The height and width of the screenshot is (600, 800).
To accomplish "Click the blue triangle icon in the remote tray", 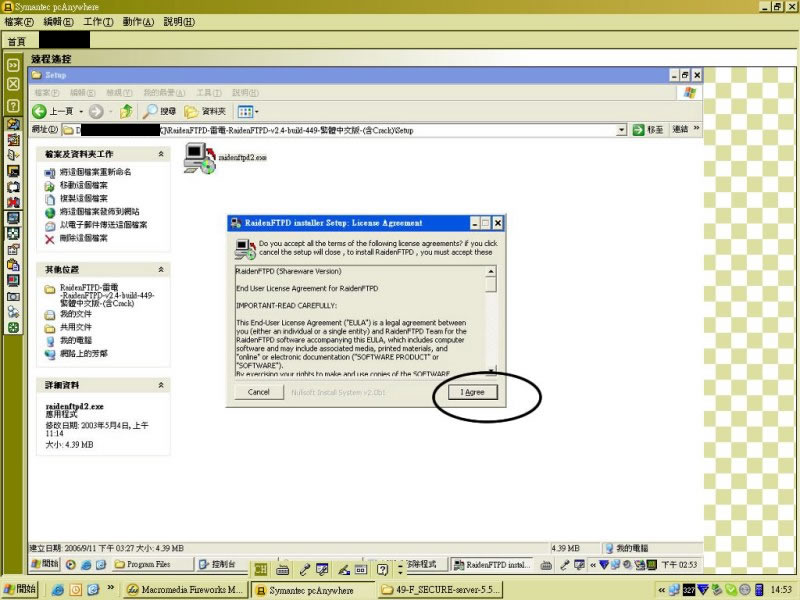I will (x=604, y=564).
